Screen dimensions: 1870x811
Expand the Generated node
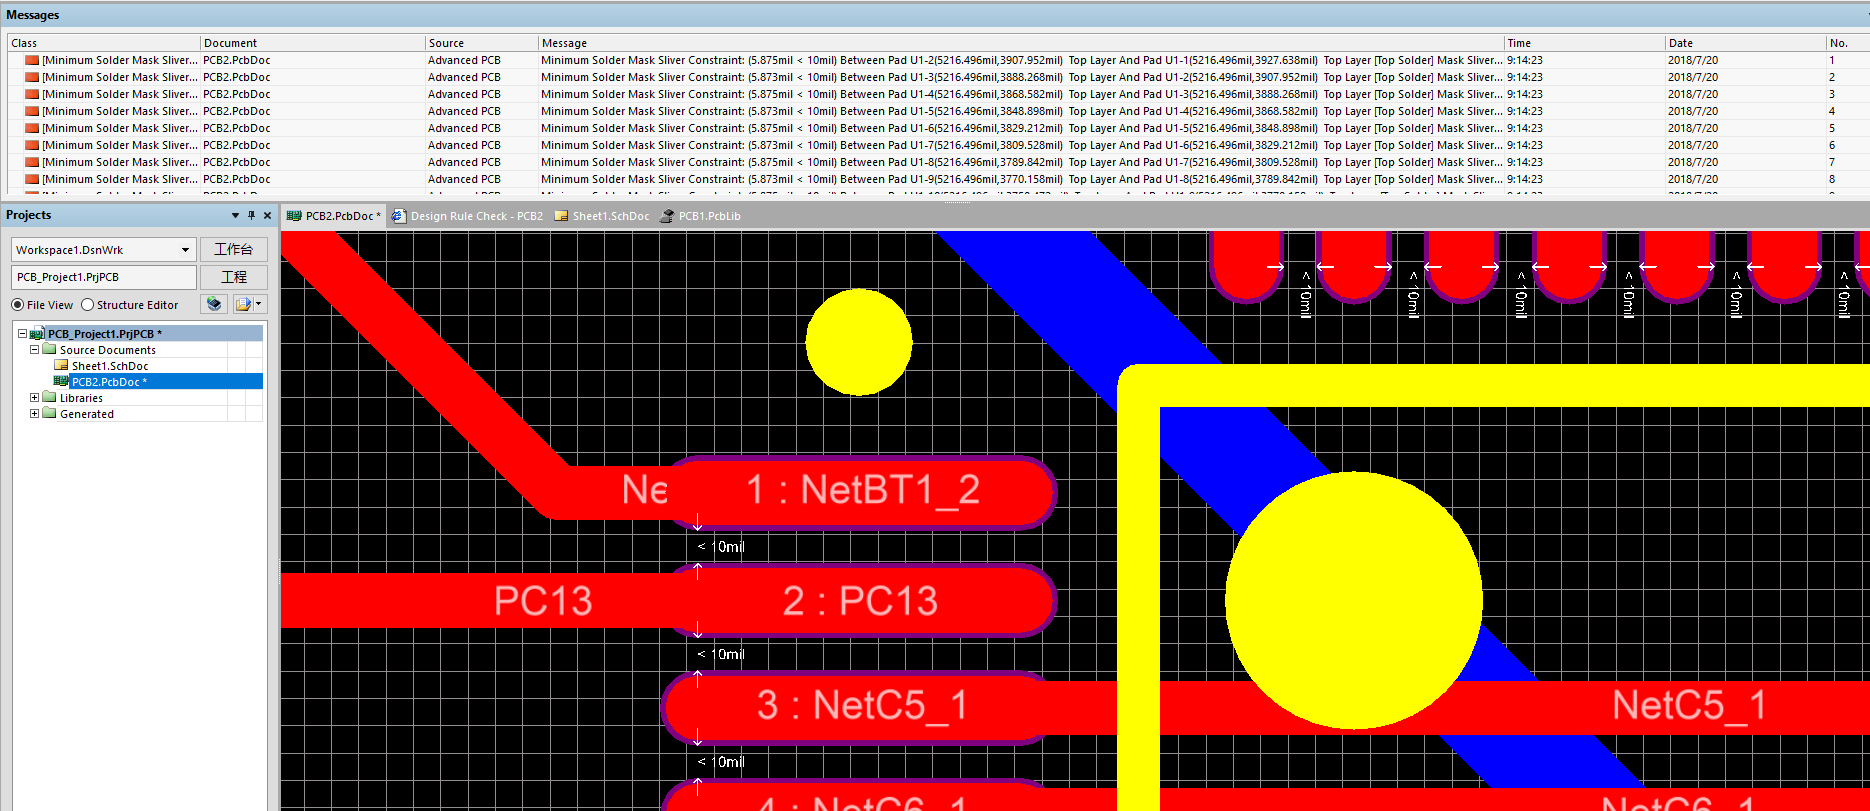click(x=34, y=414)
